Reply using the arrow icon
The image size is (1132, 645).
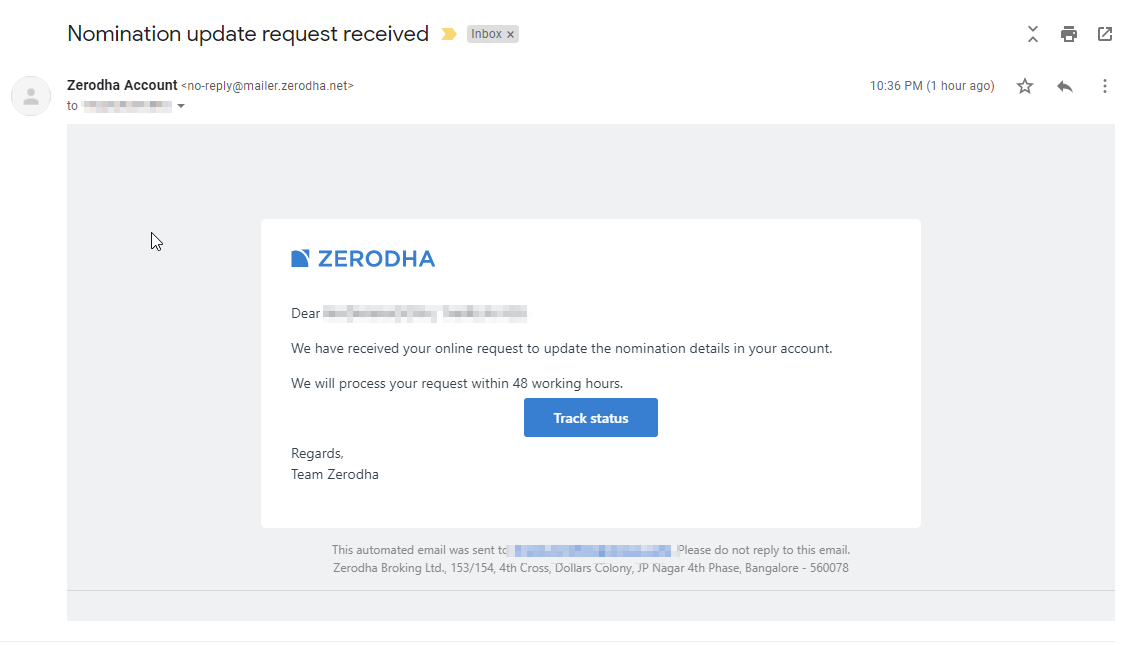click(1064, 87)
